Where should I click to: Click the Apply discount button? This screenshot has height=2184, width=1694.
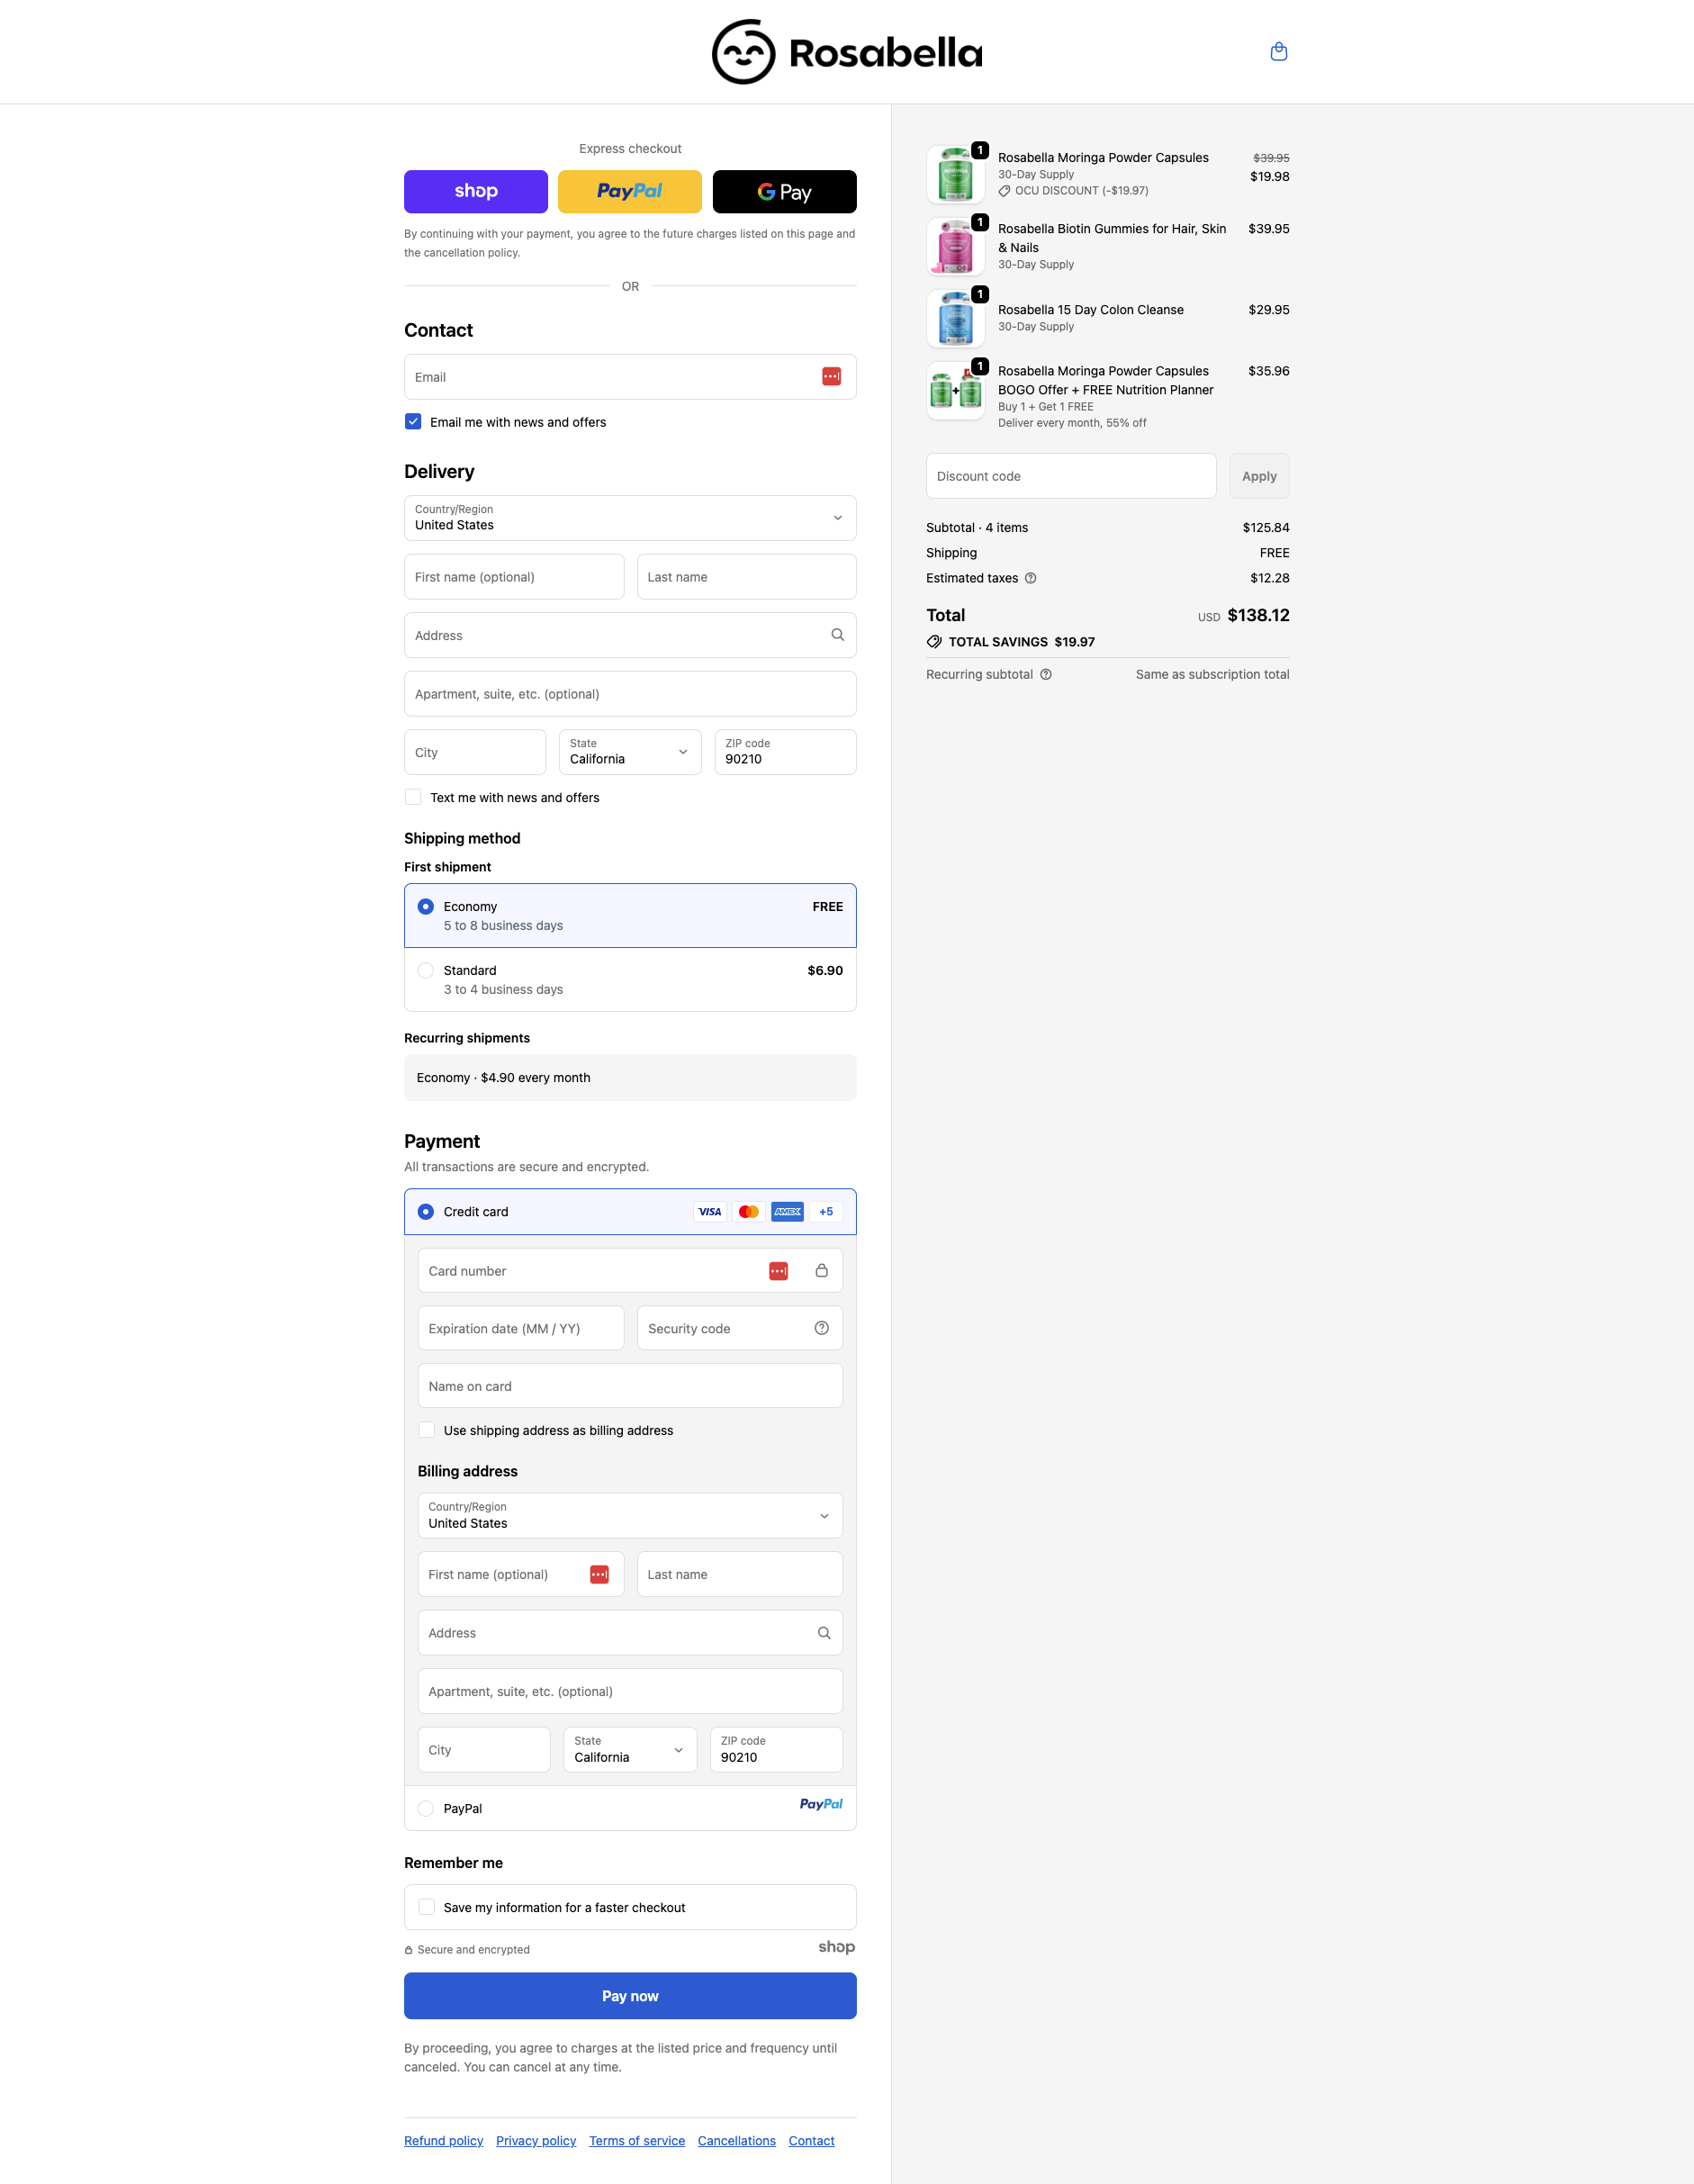click(1259, 476)
